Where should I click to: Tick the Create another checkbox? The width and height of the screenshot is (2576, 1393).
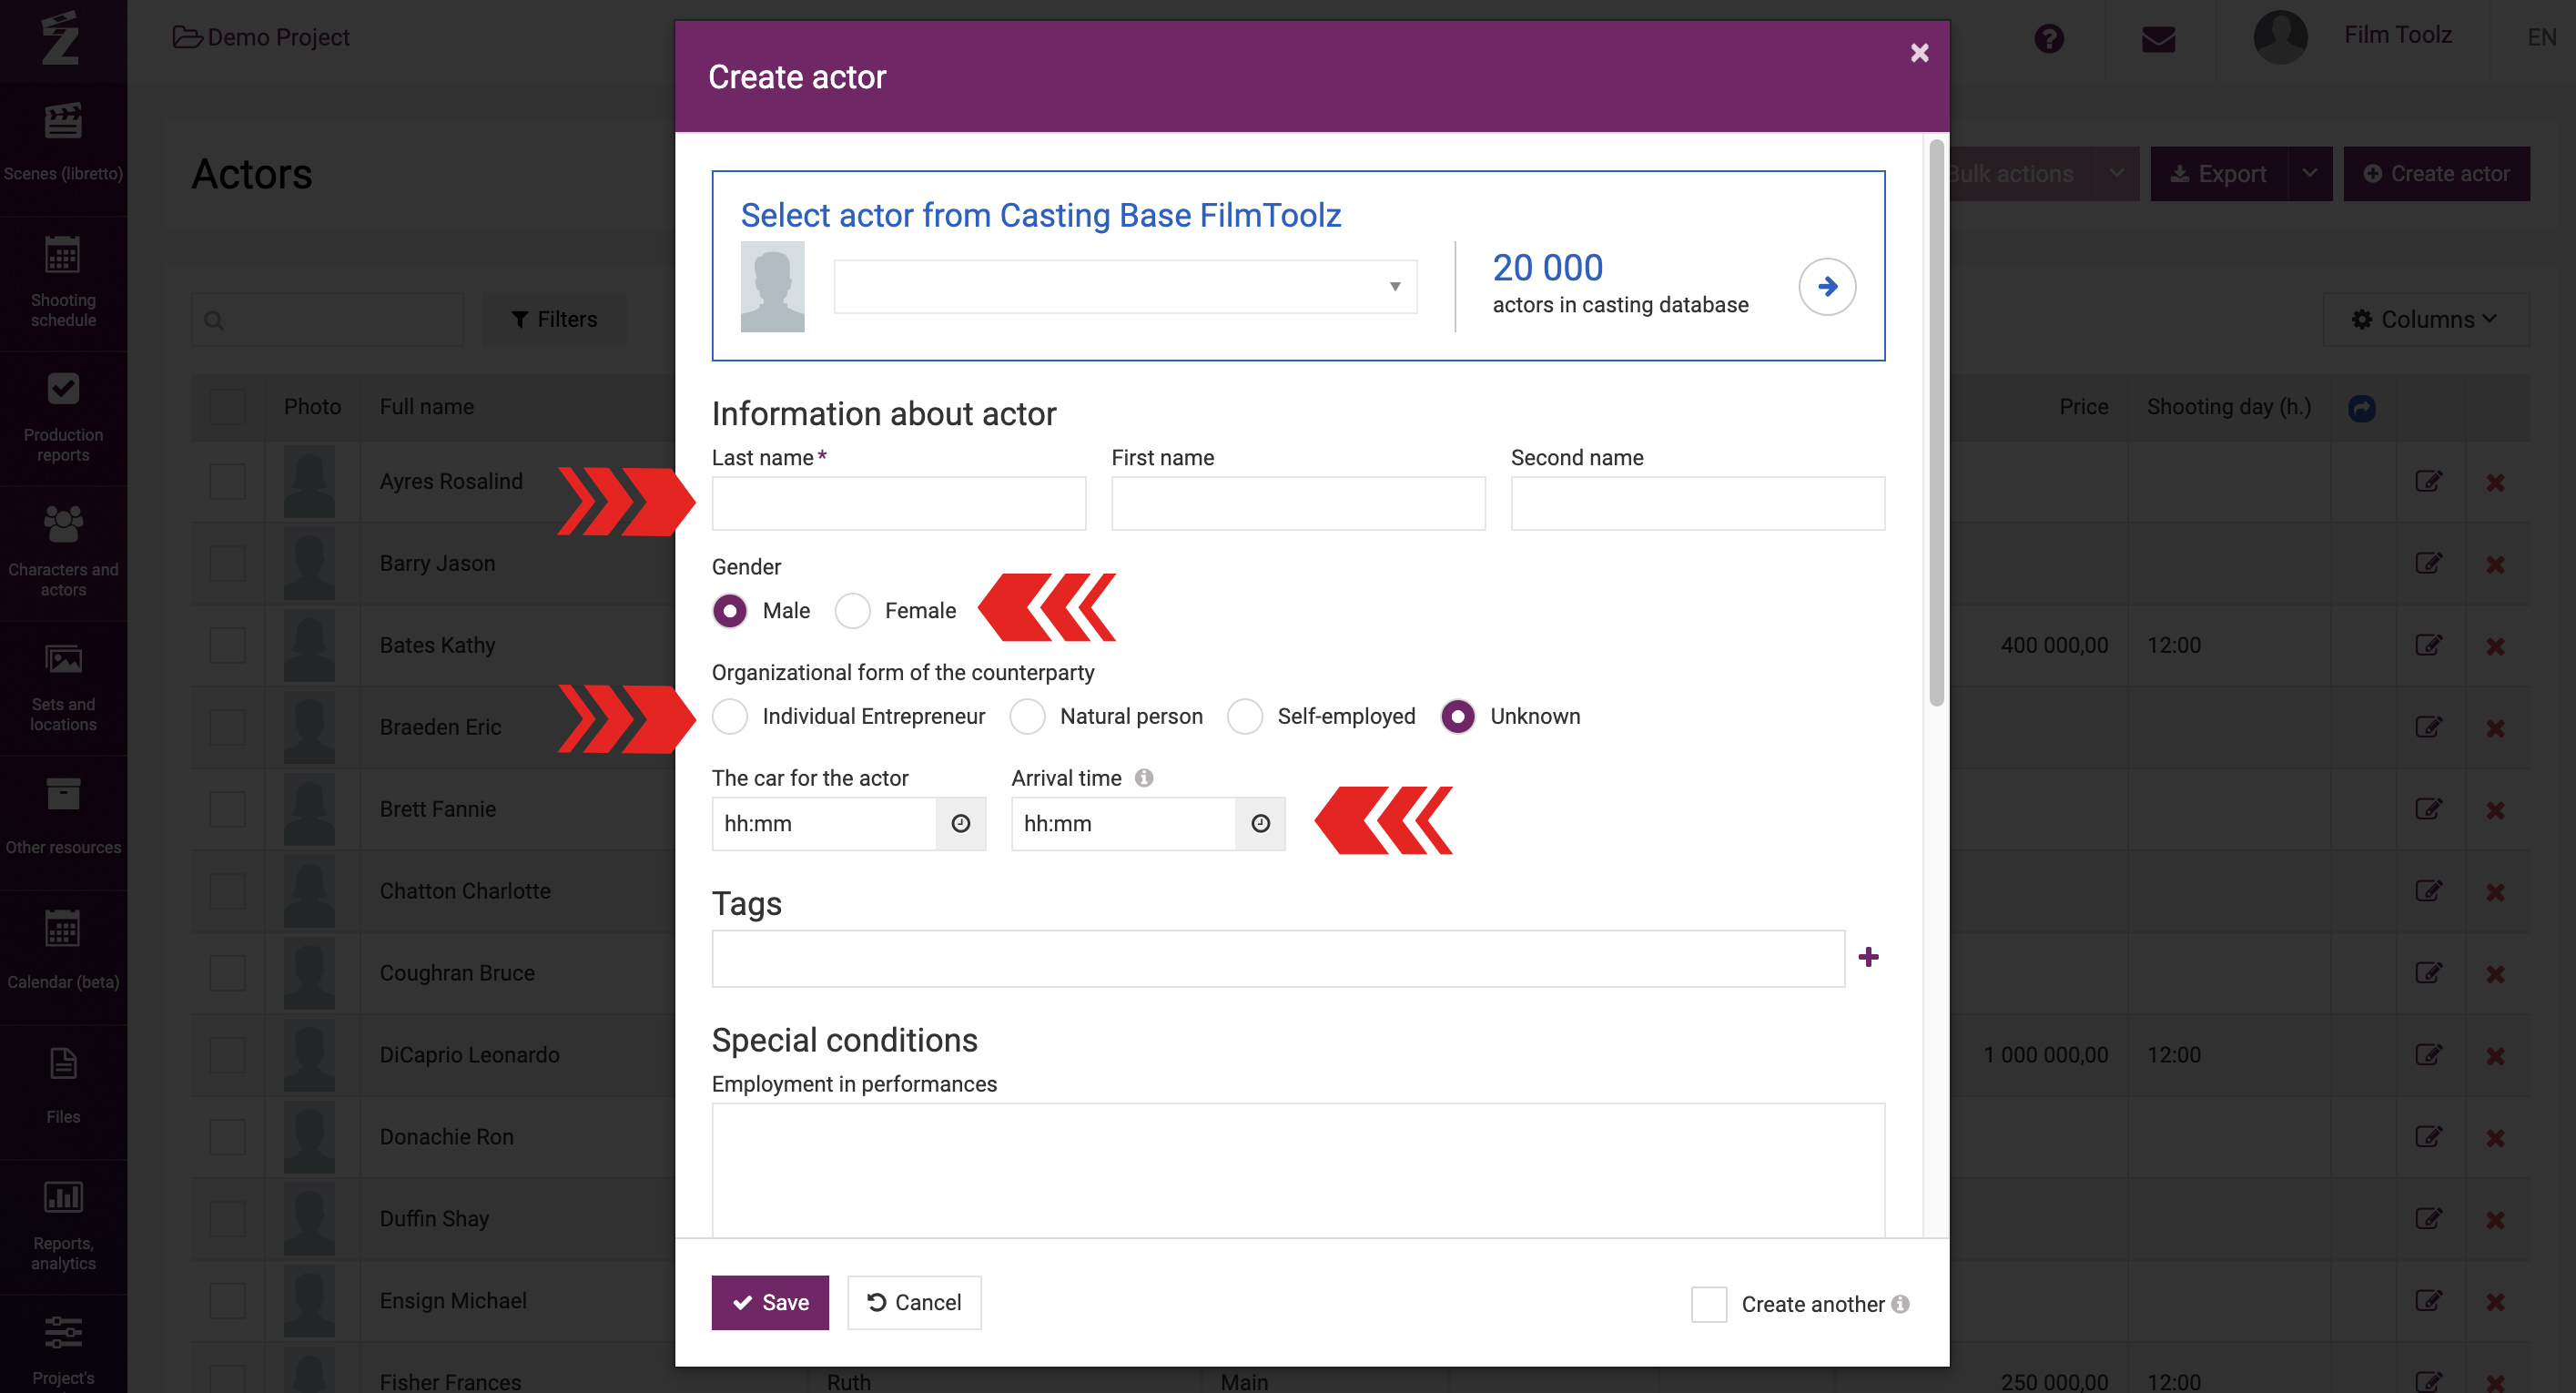1708,1304
